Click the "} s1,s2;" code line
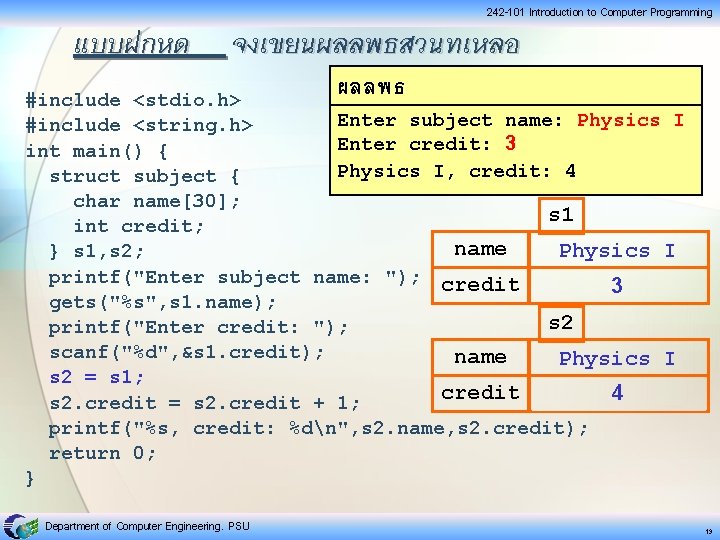The height and width of the screenshot is (540, 720). tap(97, 252)
